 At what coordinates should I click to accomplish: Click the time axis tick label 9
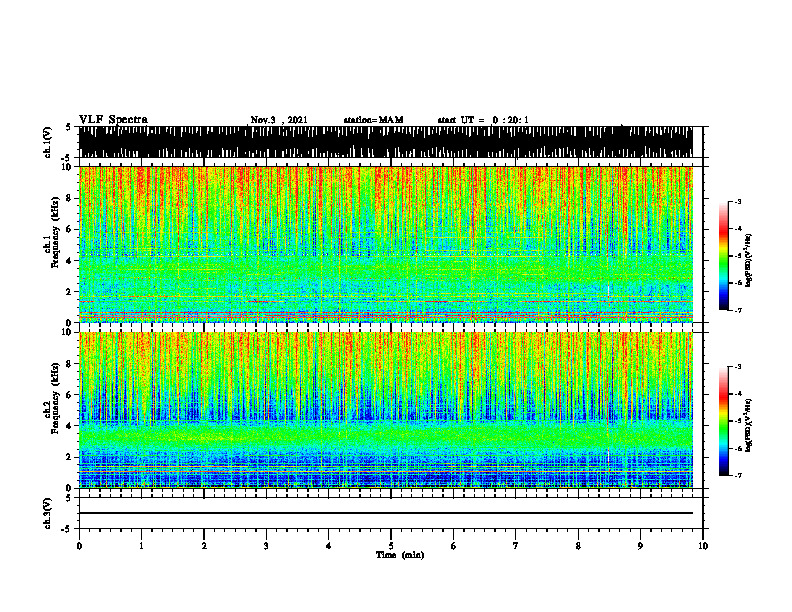point(640,546)
